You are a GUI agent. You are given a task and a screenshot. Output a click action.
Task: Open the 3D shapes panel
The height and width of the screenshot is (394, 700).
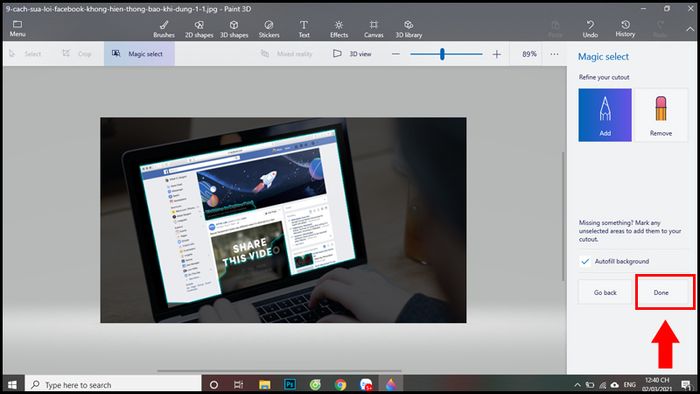(x=234, y=29)
